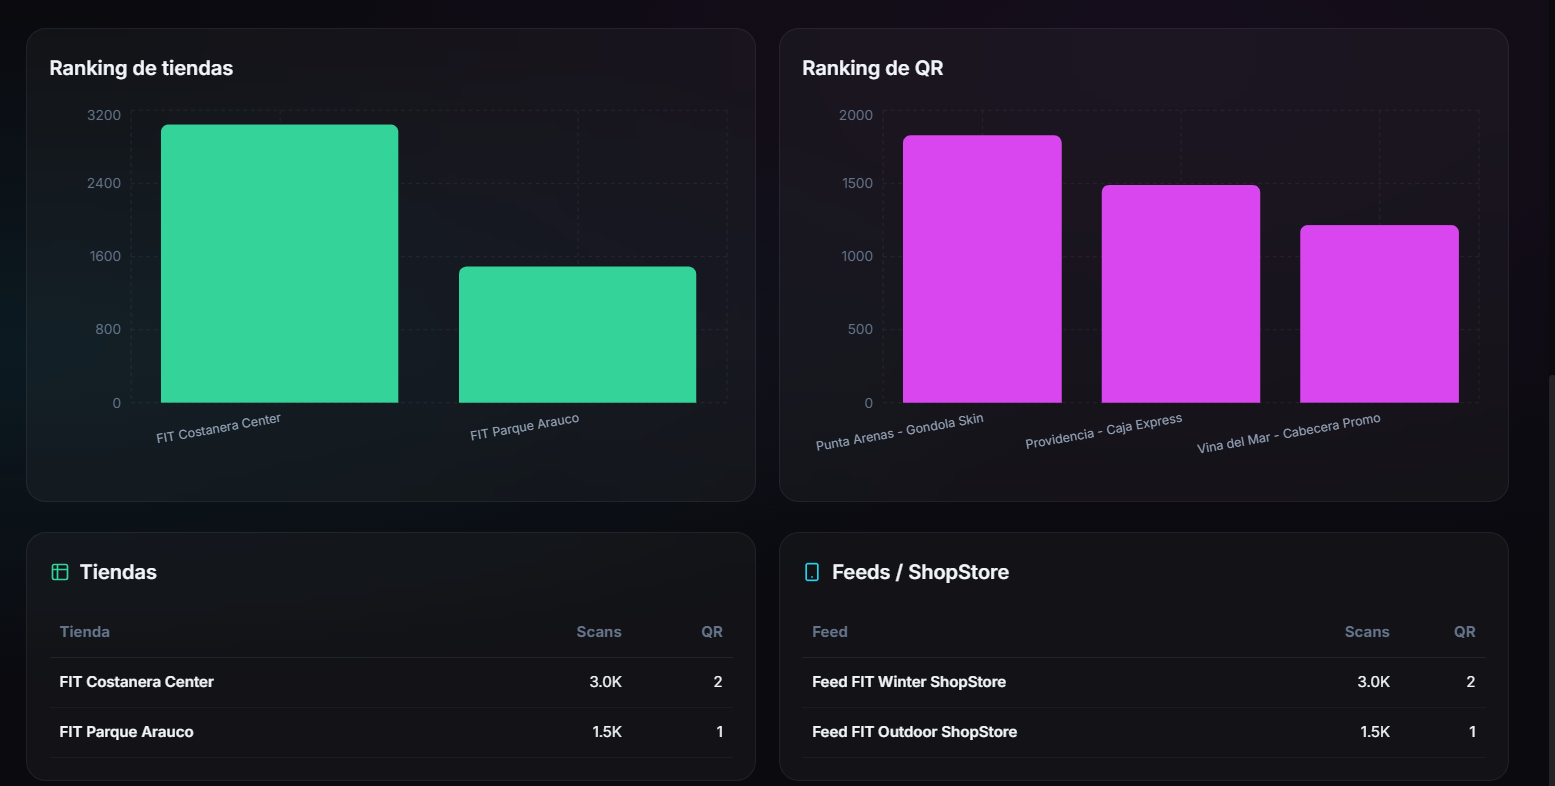Open FIT Parque Arauco row in Tiendas table
1555x786 pixels.
point(127,732)
